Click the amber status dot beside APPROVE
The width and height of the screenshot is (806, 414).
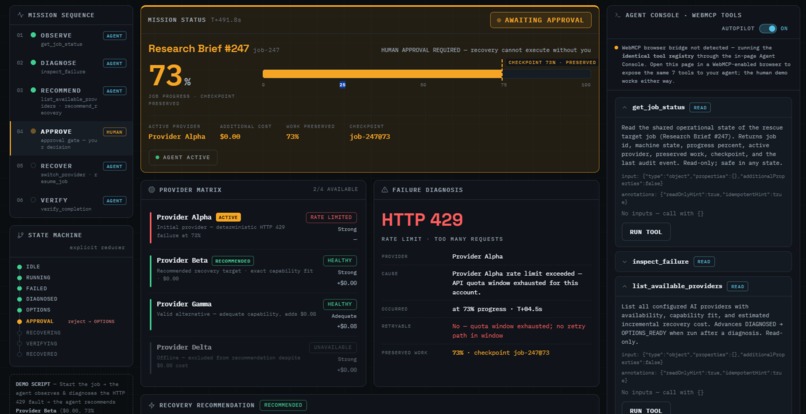33,132
